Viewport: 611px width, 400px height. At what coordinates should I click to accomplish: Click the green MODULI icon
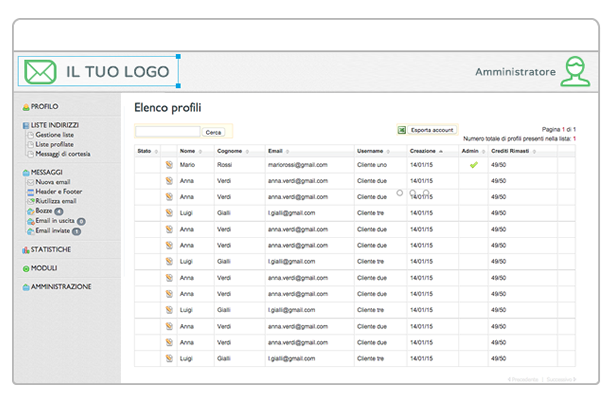pyautogui.click(x=26, y=269)
